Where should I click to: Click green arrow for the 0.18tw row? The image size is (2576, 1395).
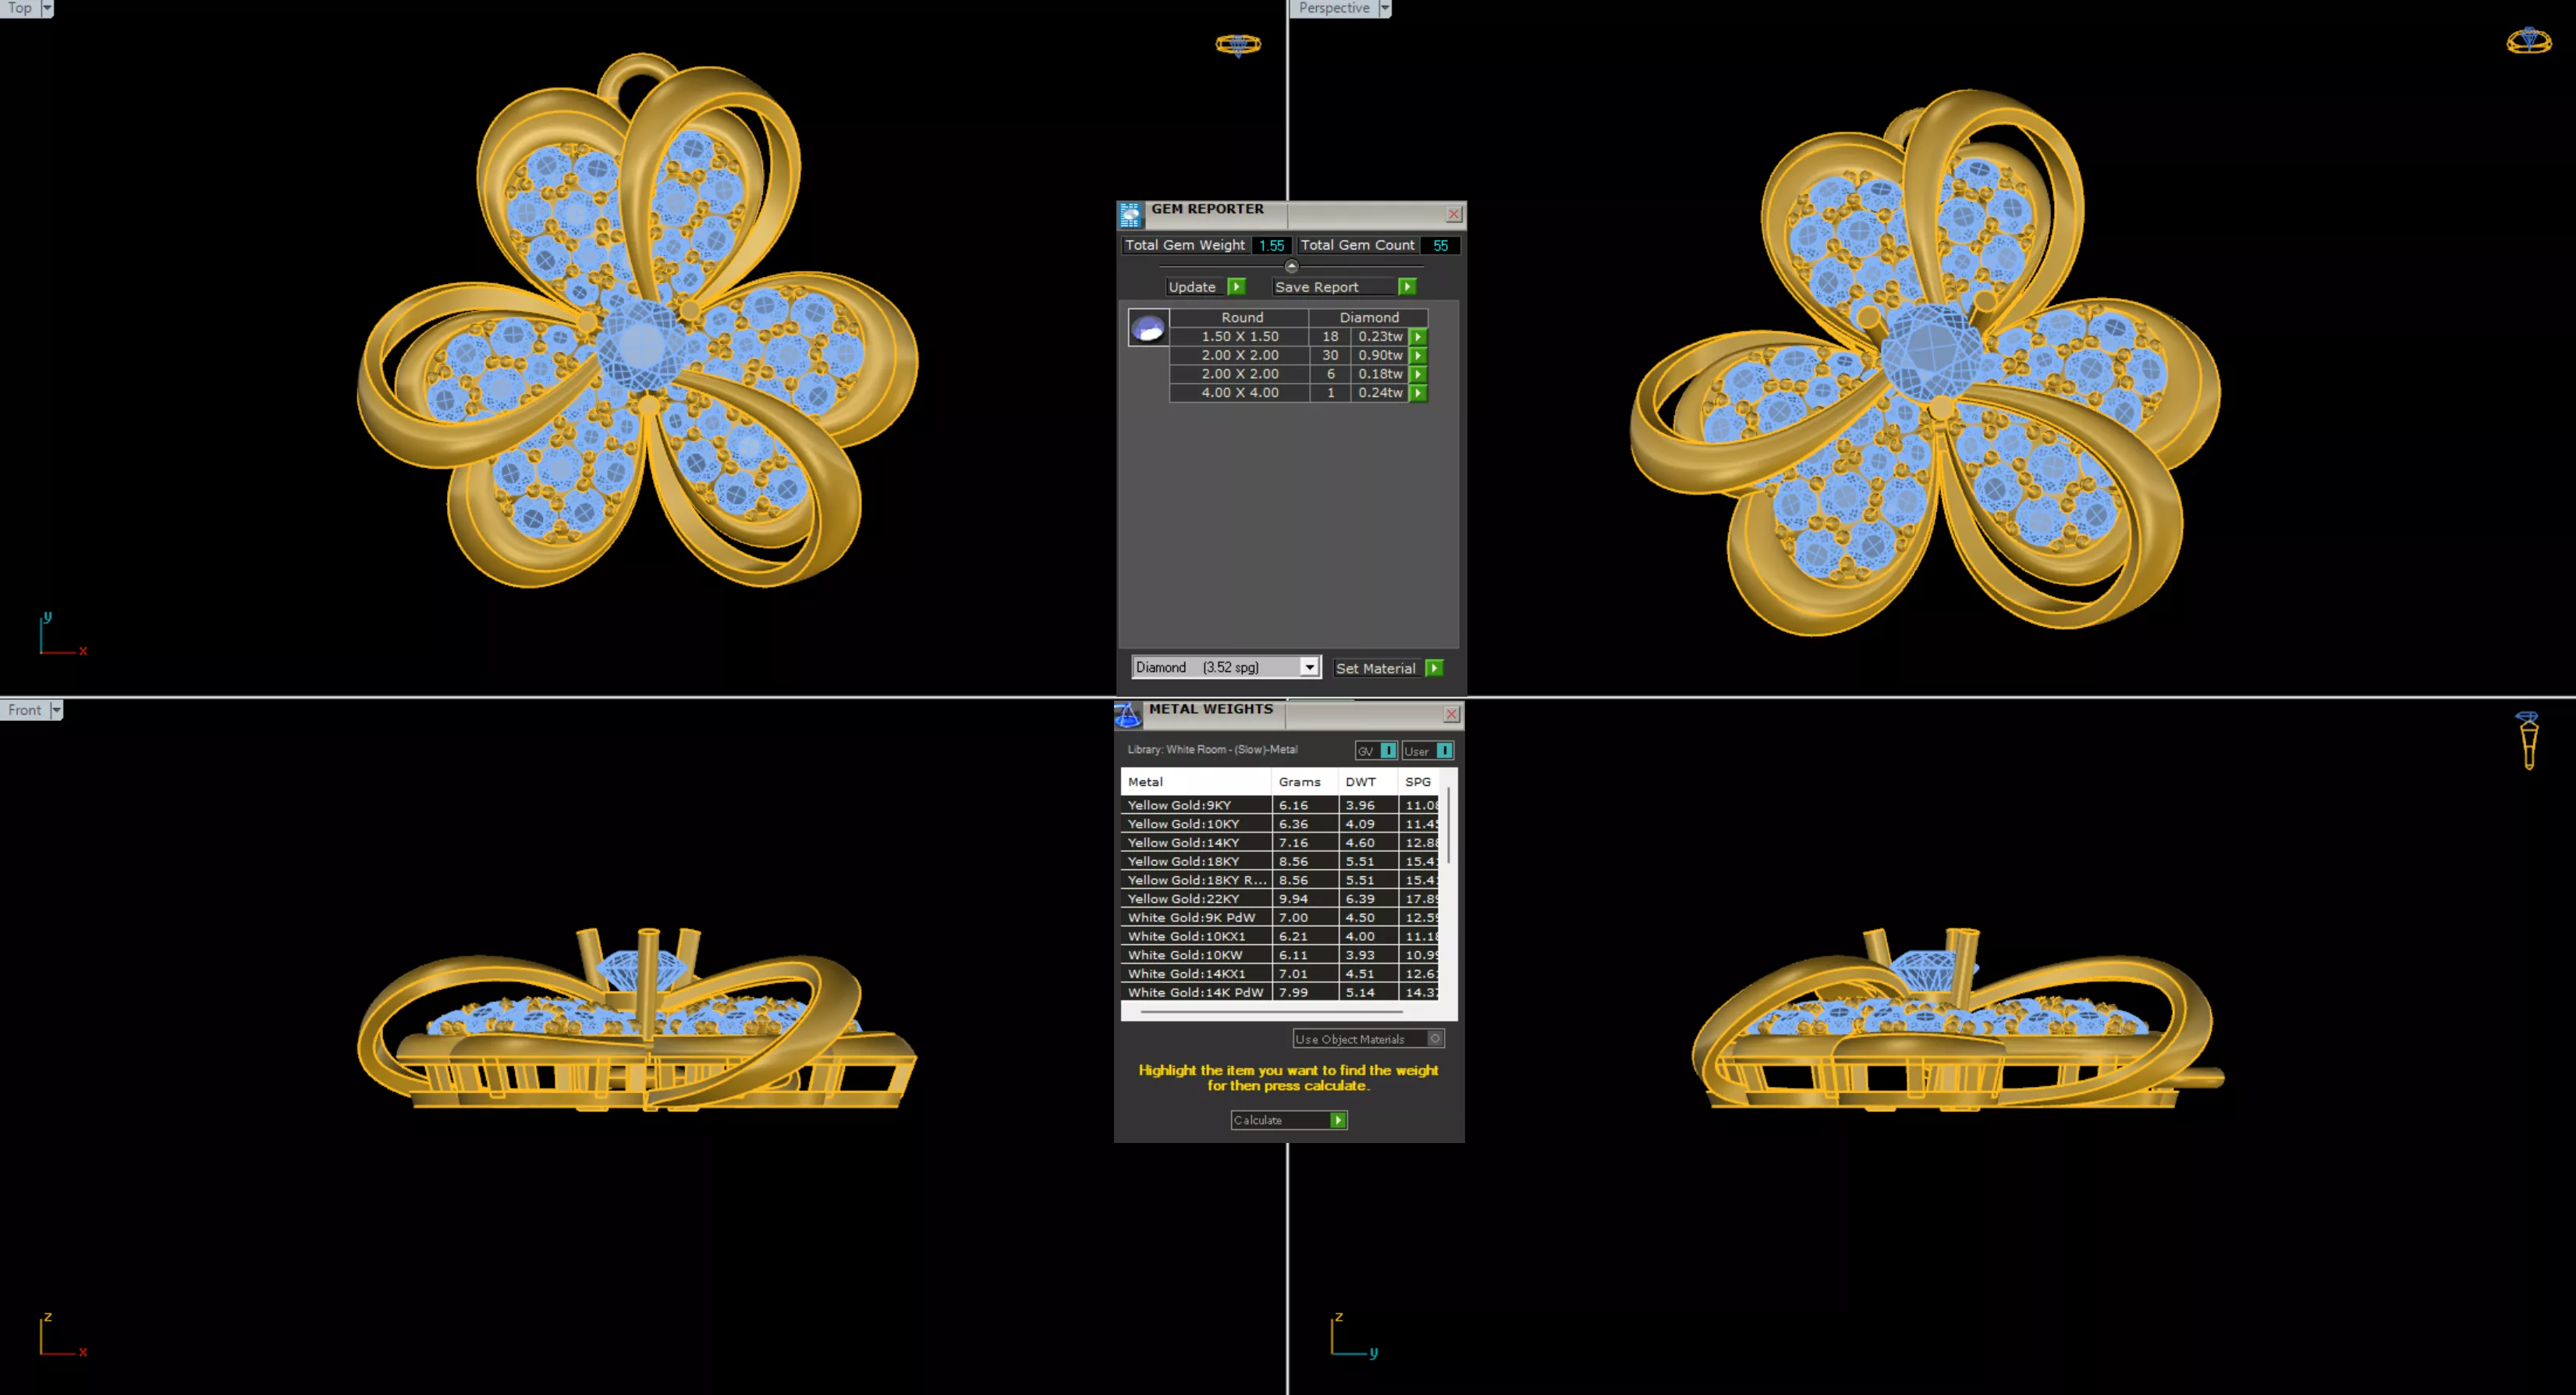[x=1418, y=374]
